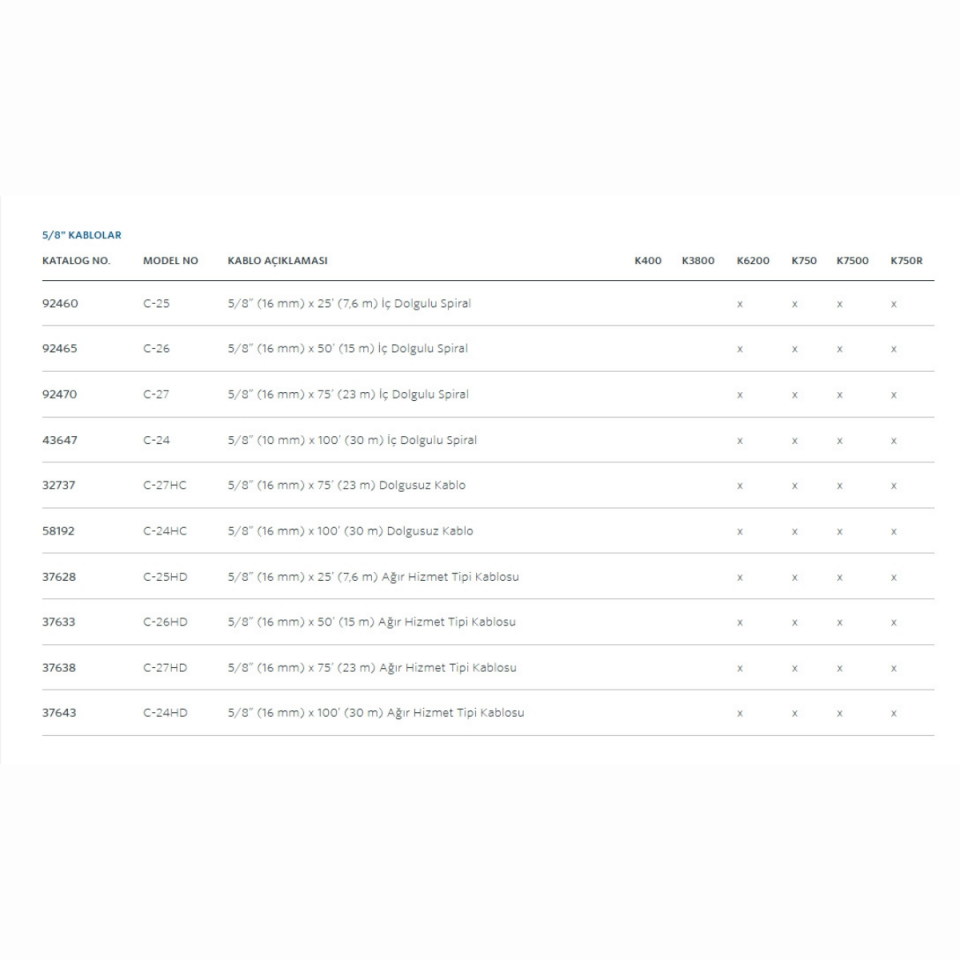The width and height of the screenshot is (960, 960).
Task: Select model number C-25HD
Action: [165, 577]
